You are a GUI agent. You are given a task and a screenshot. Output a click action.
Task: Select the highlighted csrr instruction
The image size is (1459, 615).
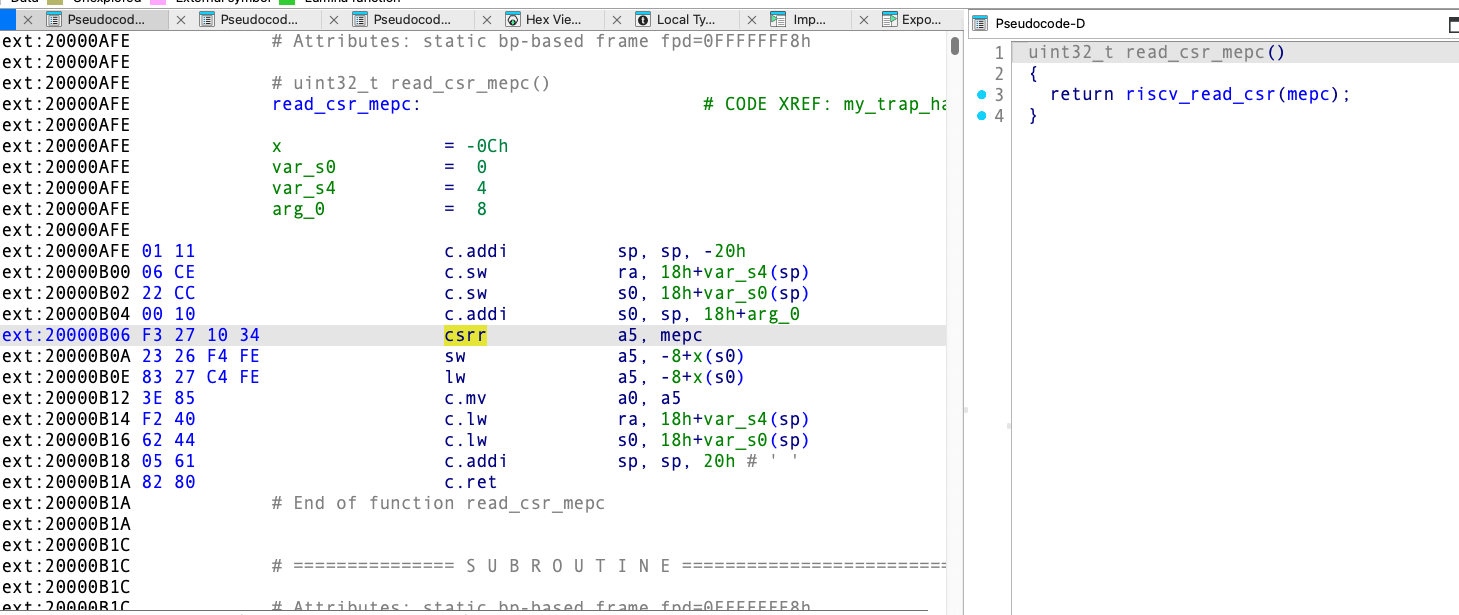tap(465, 336)
